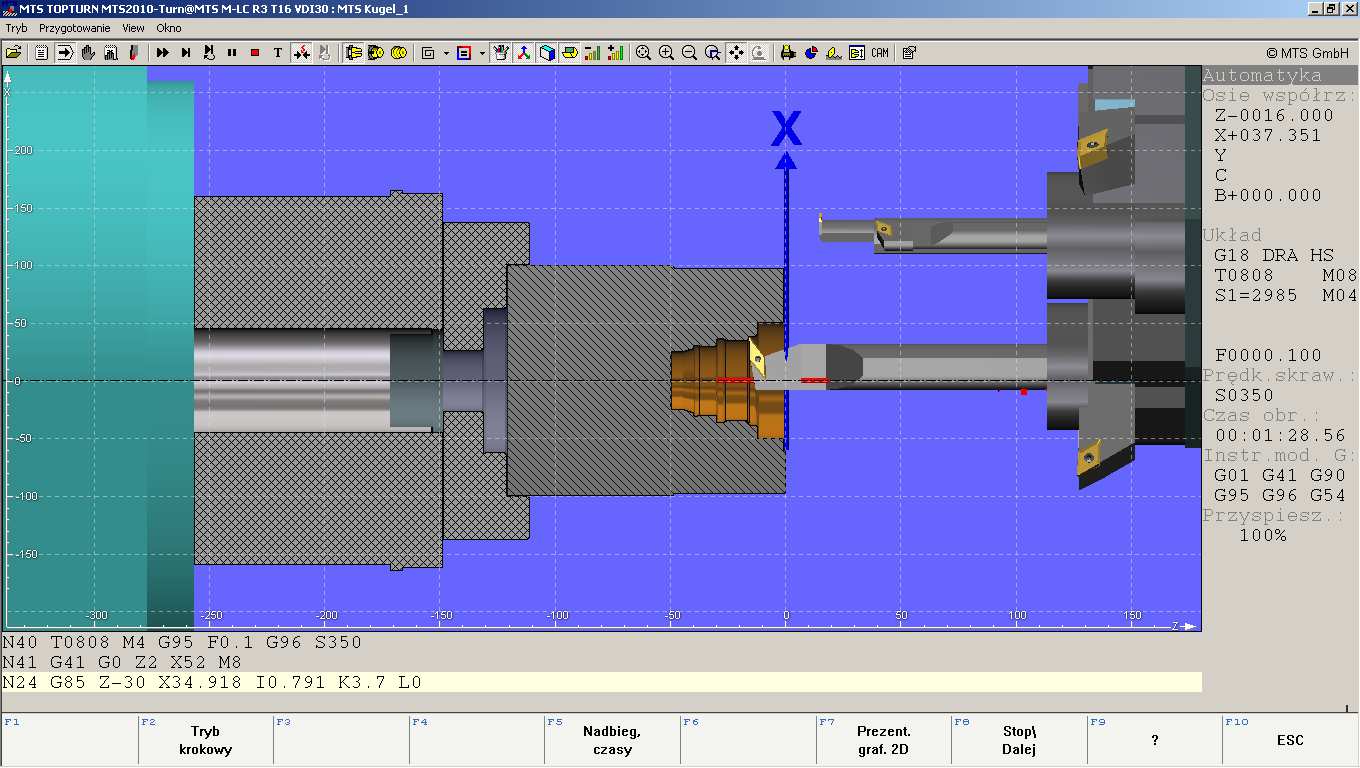
Task: Click the blue tool table icon
Action: tap(857, 52)
